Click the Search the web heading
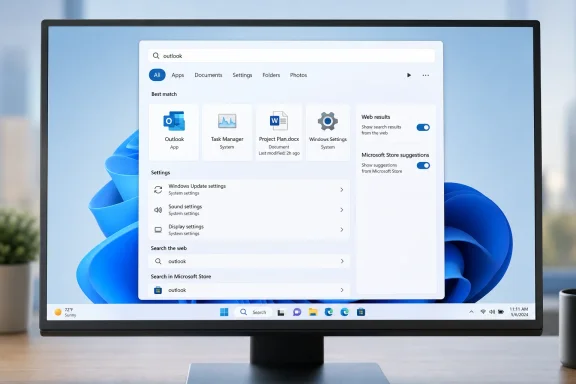The image size is (576, 384). click(x=169, y=248)
